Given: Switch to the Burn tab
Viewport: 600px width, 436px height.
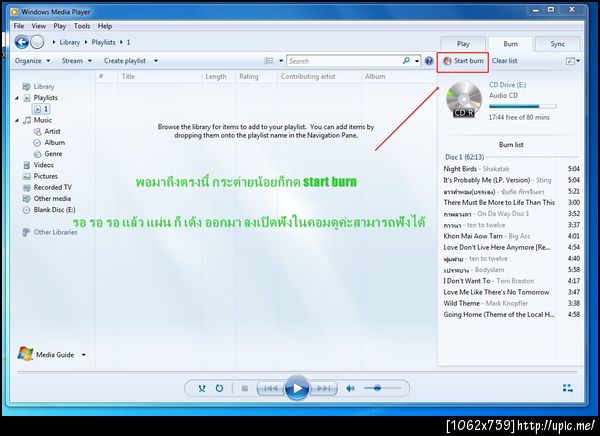Looking at the screenshot, I should coord(510,44).
